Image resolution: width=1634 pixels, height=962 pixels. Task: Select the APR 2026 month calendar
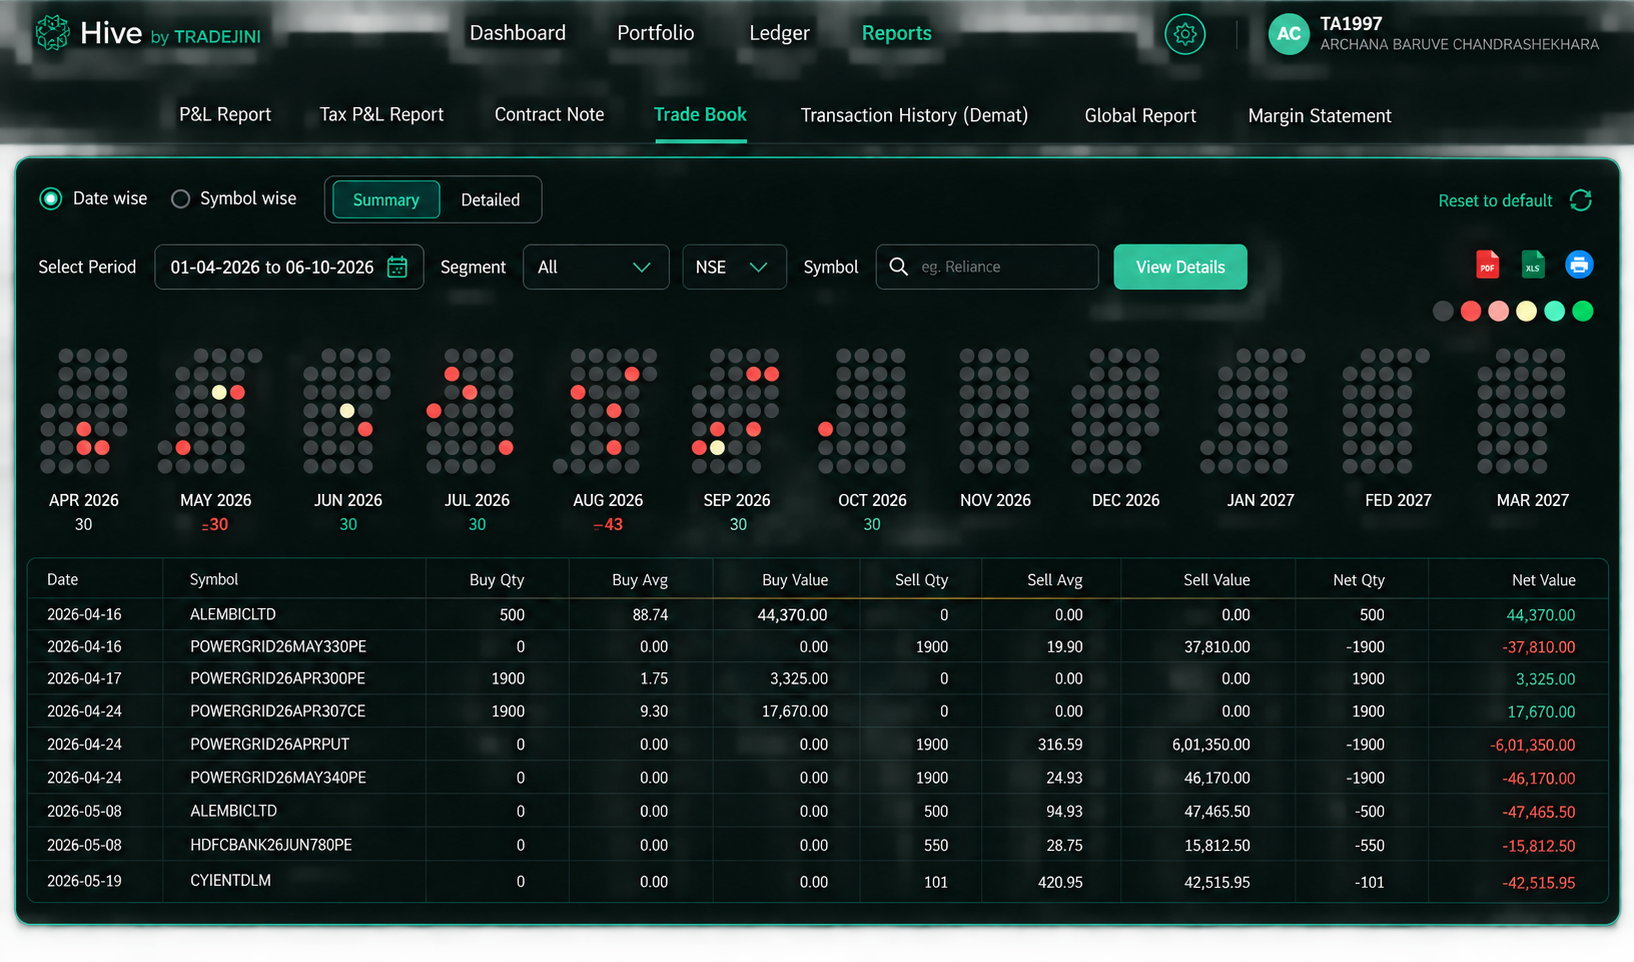tap(84, 411)
